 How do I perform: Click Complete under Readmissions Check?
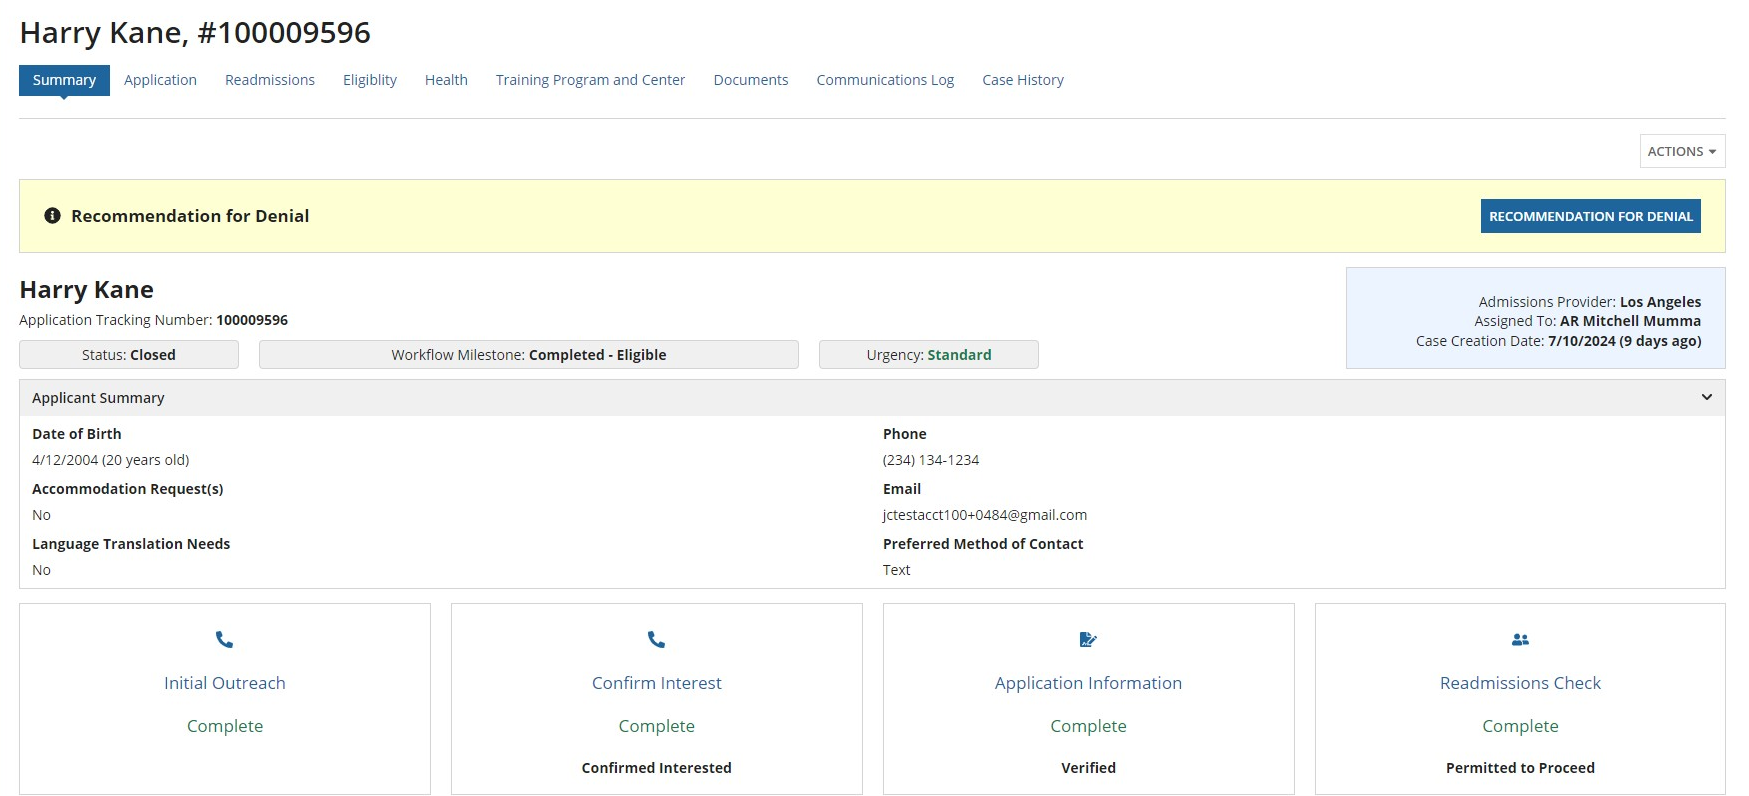[1520, 726]
